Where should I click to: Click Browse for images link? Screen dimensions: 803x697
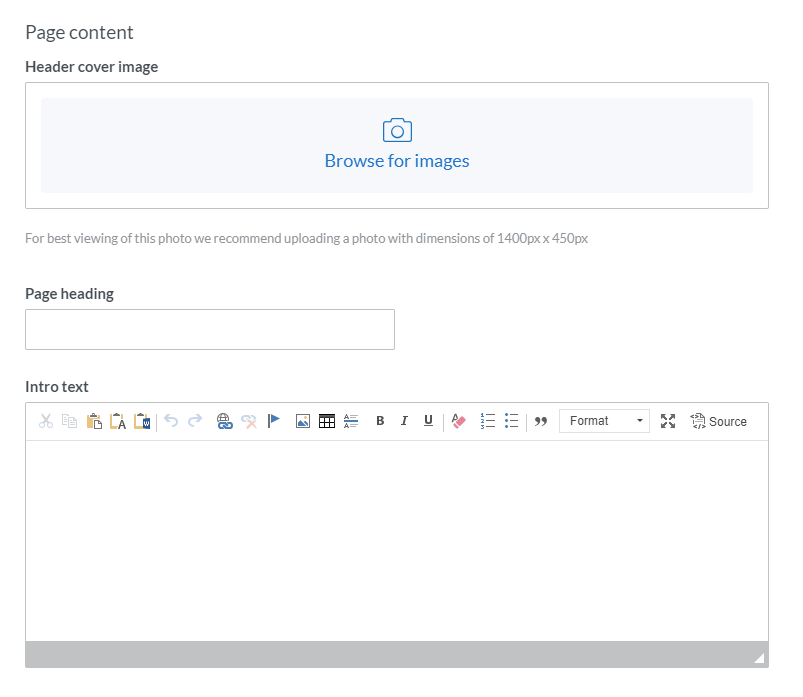[x=397, y=160]
